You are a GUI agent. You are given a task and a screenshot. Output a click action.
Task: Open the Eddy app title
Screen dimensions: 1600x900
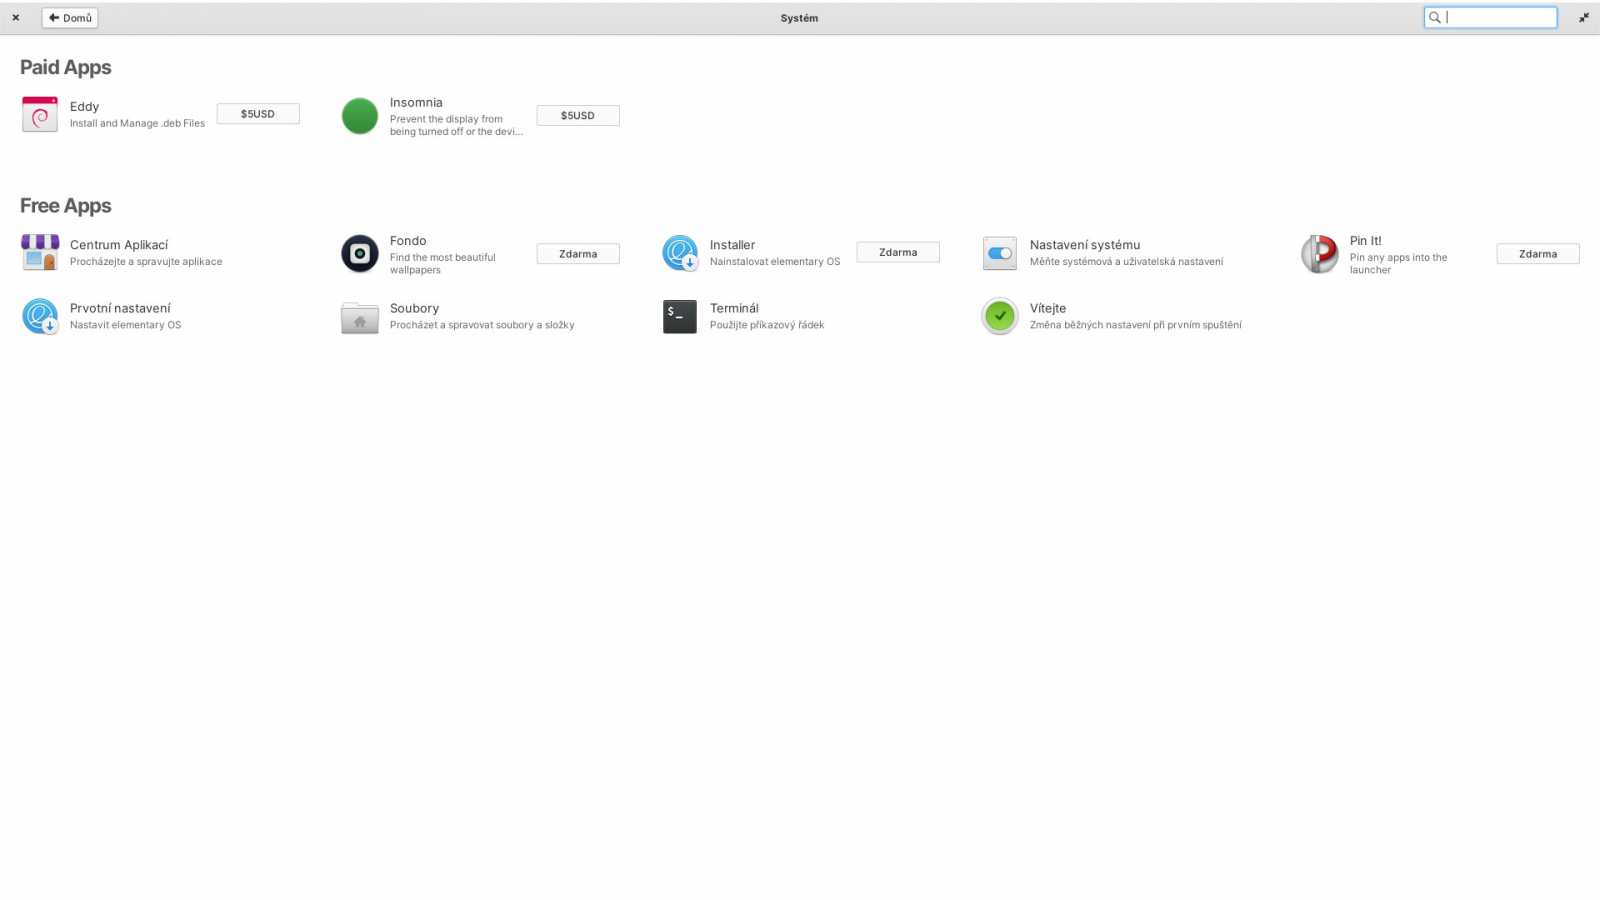pyautogui.click(x=84, y=106)
